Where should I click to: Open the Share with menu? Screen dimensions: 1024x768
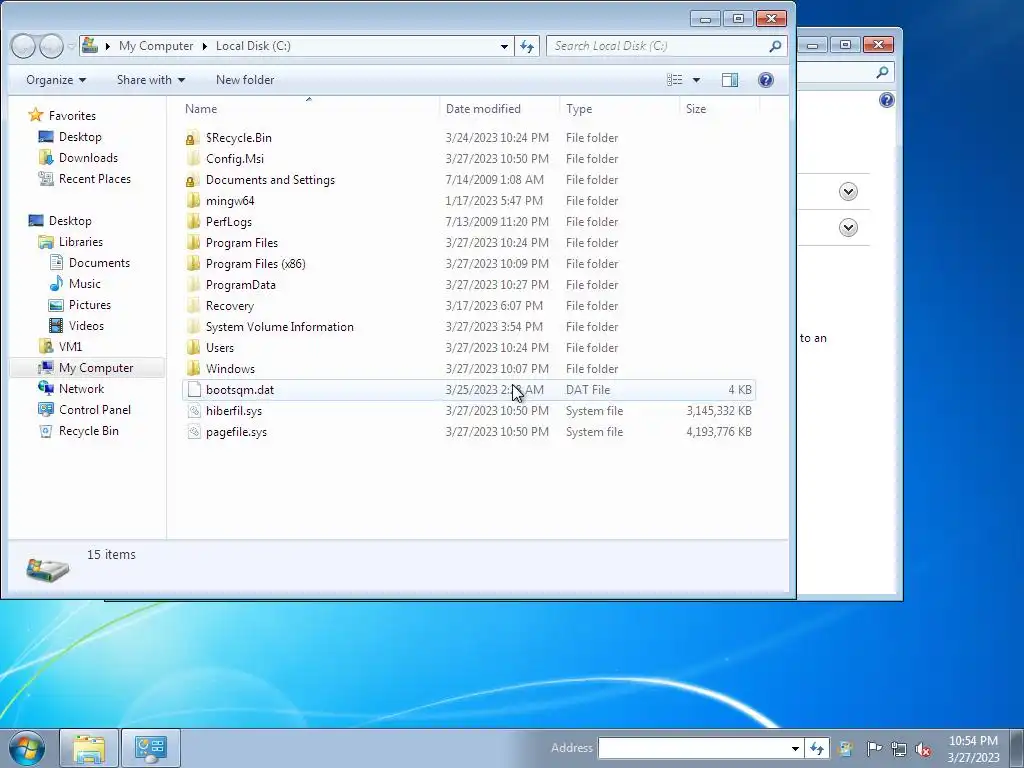click(151, 80)
